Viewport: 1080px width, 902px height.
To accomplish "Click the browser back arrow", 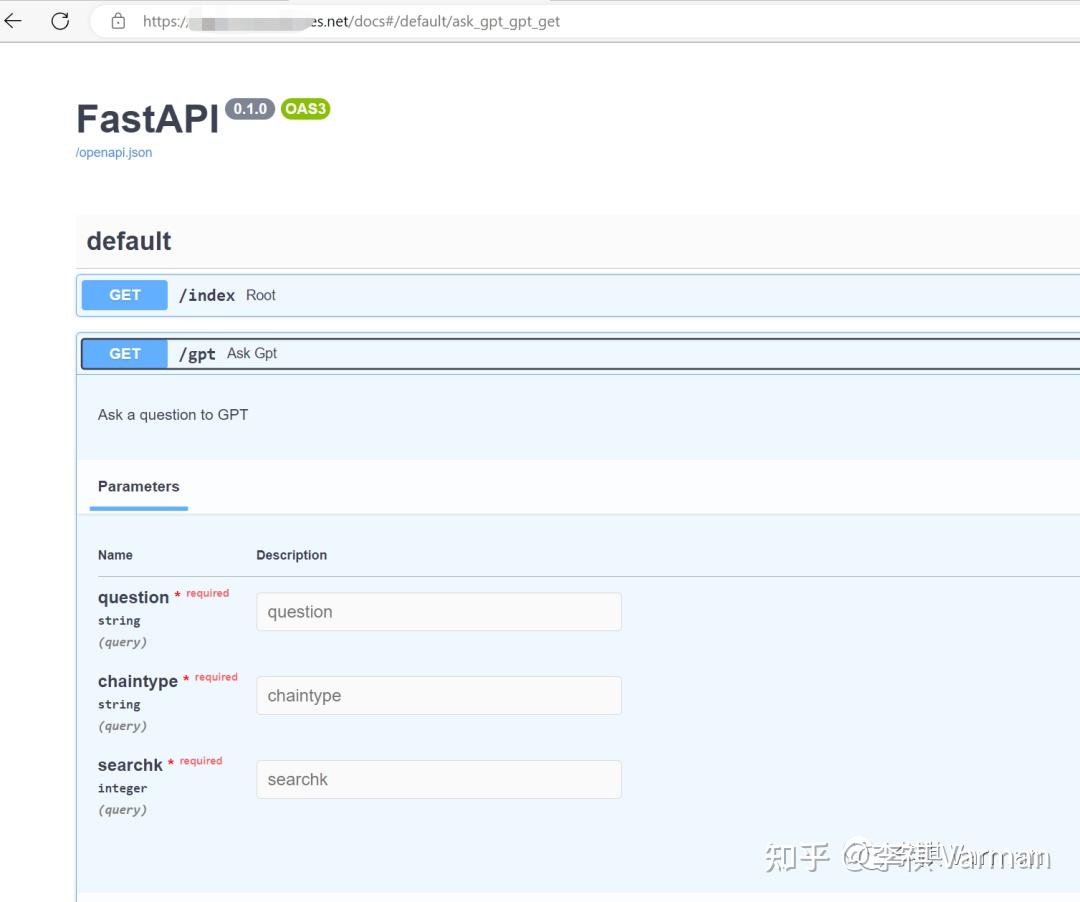I will pyautogui.click(x=15, y=20).
